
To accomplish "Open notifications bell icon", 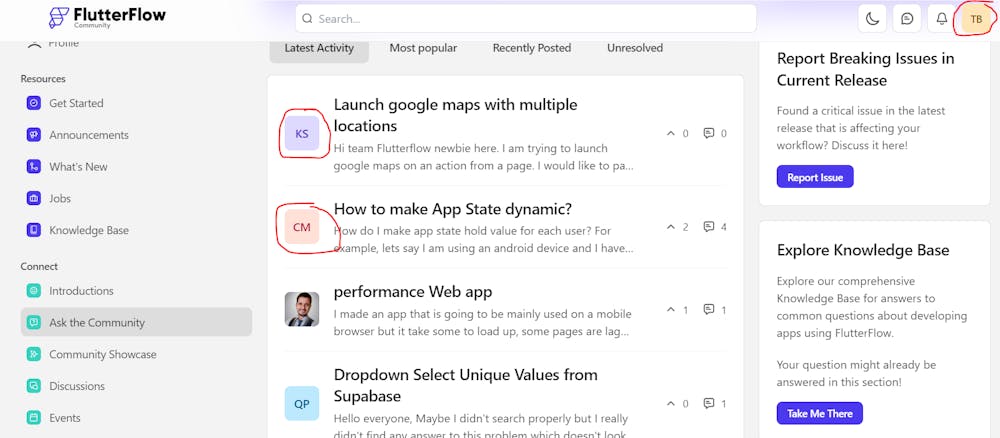I will [x=941, y=18].
